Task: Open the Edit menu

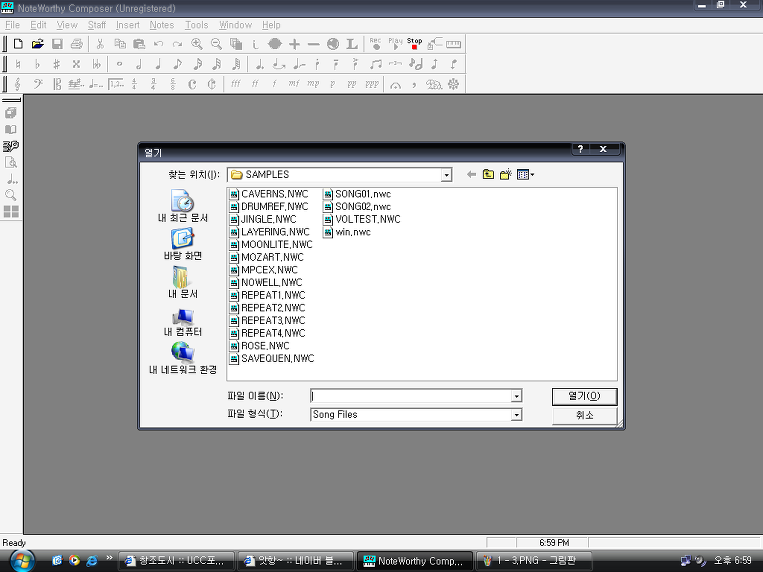Action: 38,25
